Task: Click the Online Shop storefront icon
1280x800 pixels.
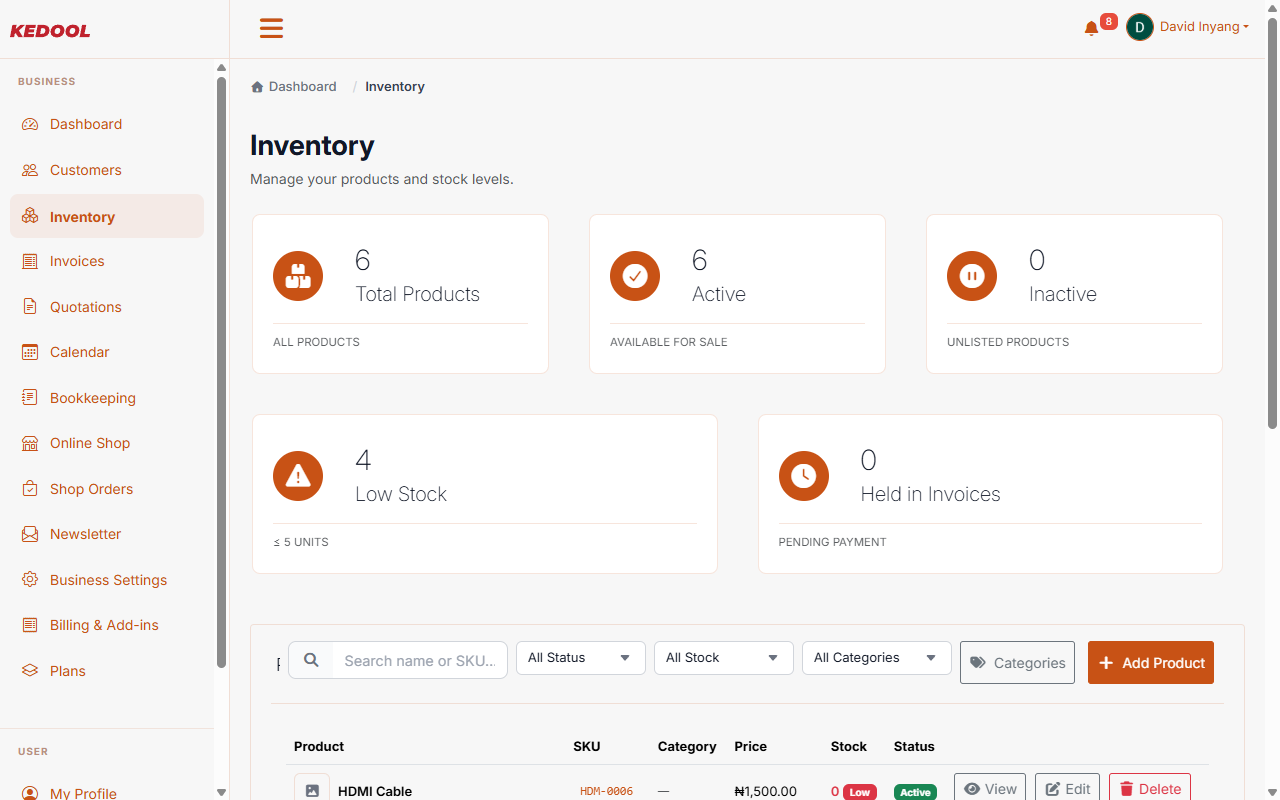Action: [x=30, y=443]
